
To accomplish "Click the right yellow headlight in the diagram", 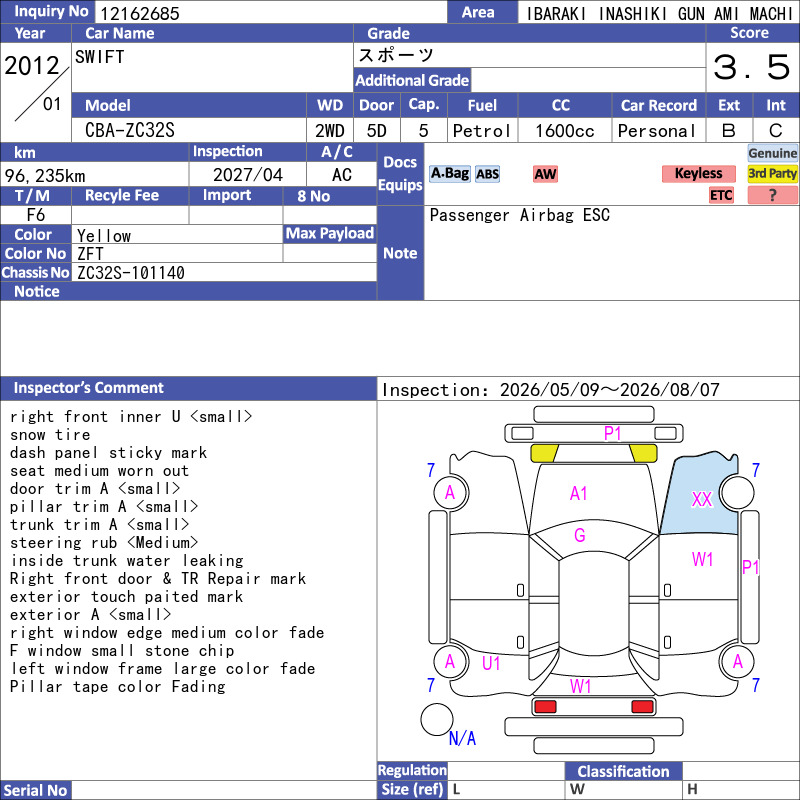I will coord(643,453).
